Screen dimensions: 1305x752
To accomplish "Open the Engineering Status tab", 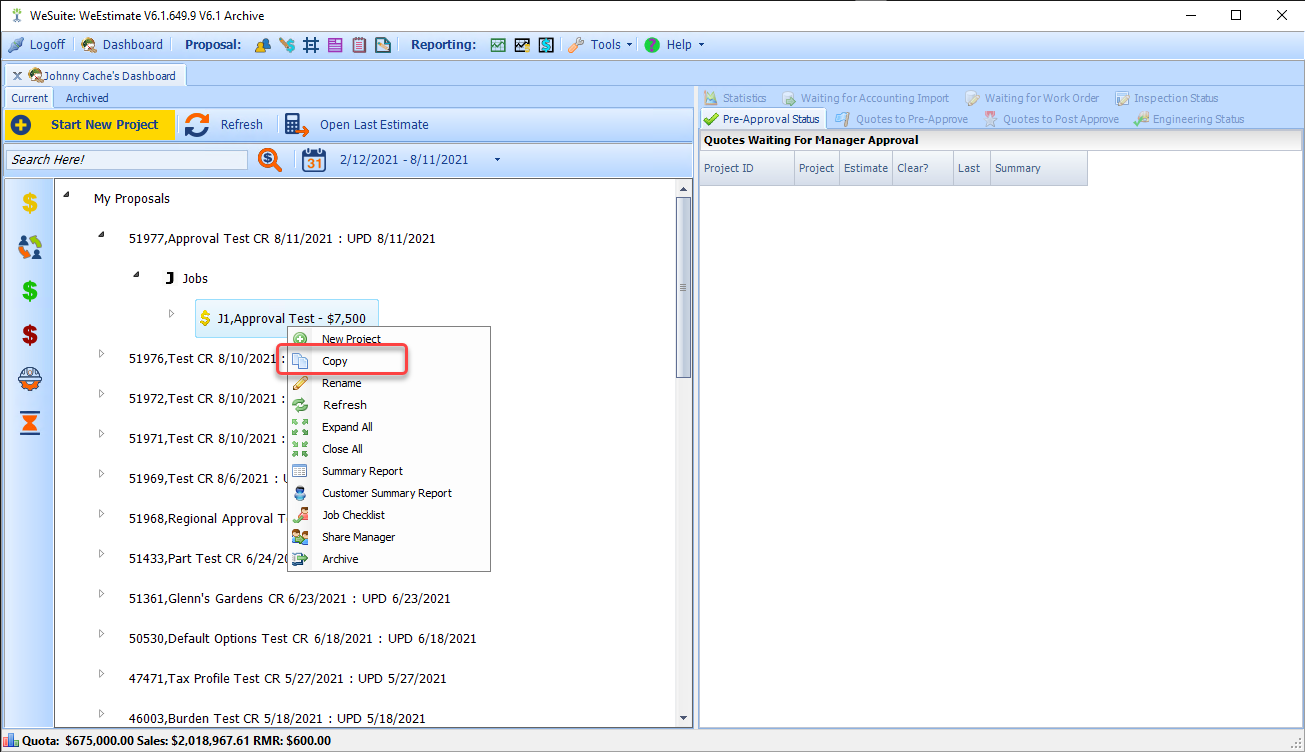I will click(1189, 119).
